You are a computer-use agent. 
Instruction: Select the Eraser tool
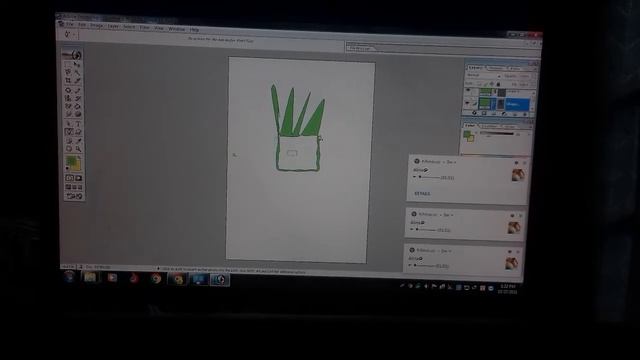point(68,106)
